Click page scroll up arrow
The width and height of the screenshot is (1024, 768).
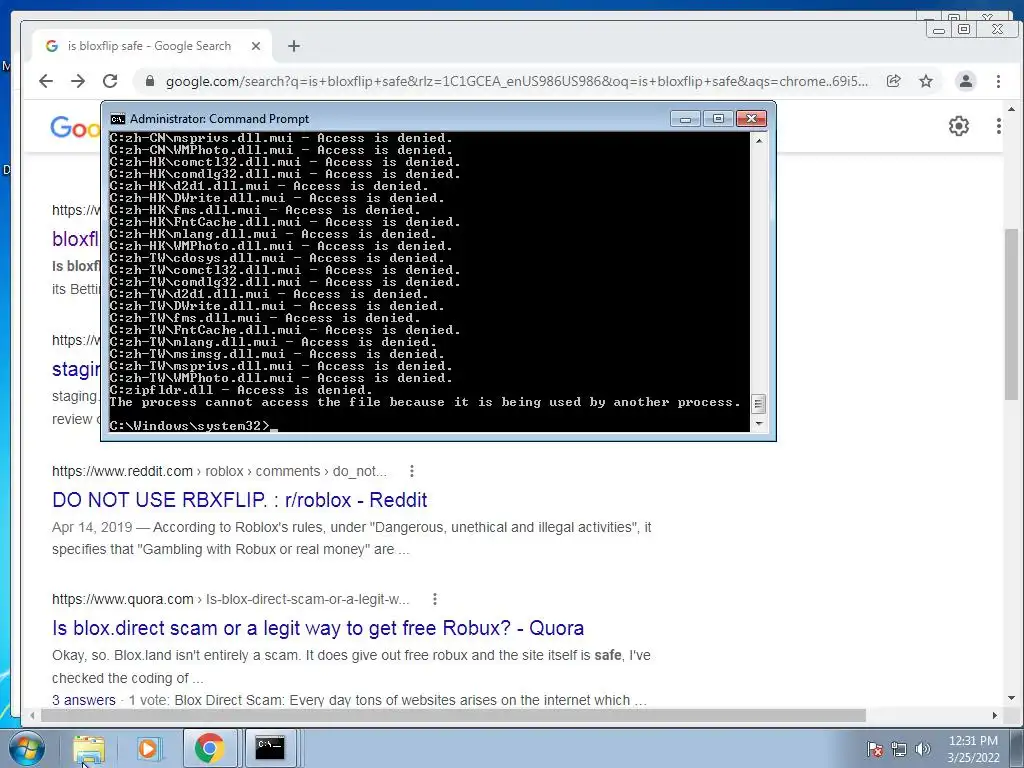pyautogui.click(x=1012, y=109)
